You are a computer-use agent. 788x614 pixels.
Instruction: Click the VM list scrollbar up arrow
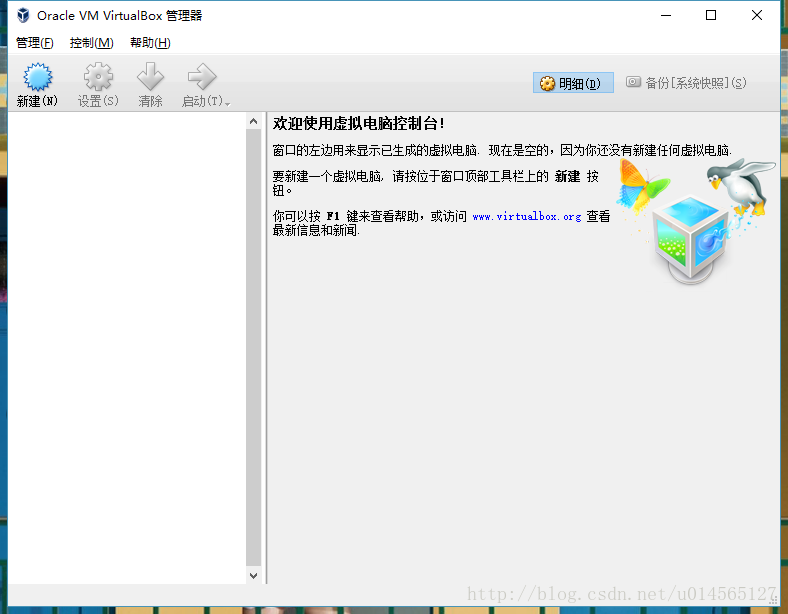pyautogui.click(x=253, y=121)
